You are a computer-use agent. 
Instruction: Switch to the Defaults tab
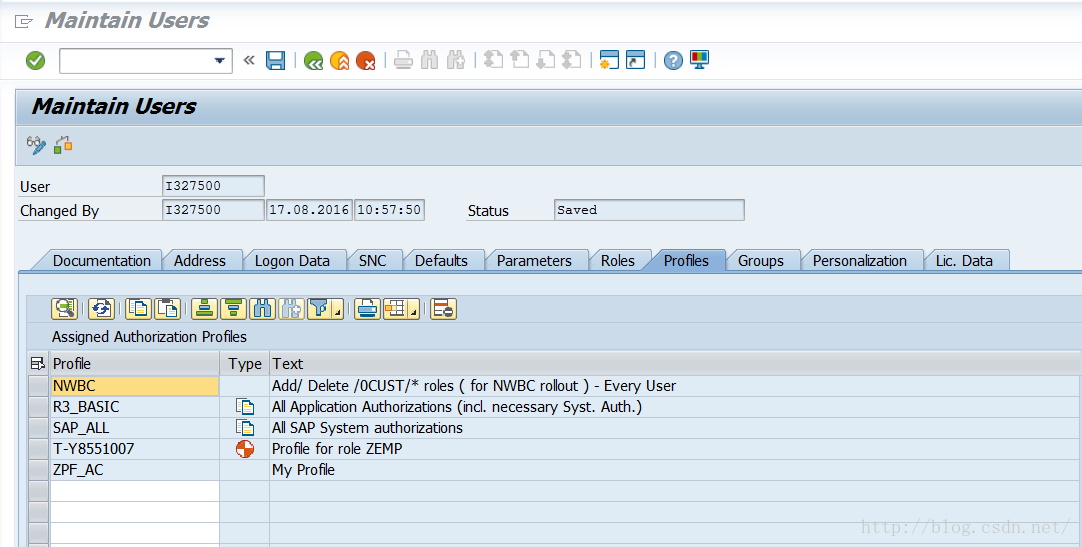coord(441,261)
